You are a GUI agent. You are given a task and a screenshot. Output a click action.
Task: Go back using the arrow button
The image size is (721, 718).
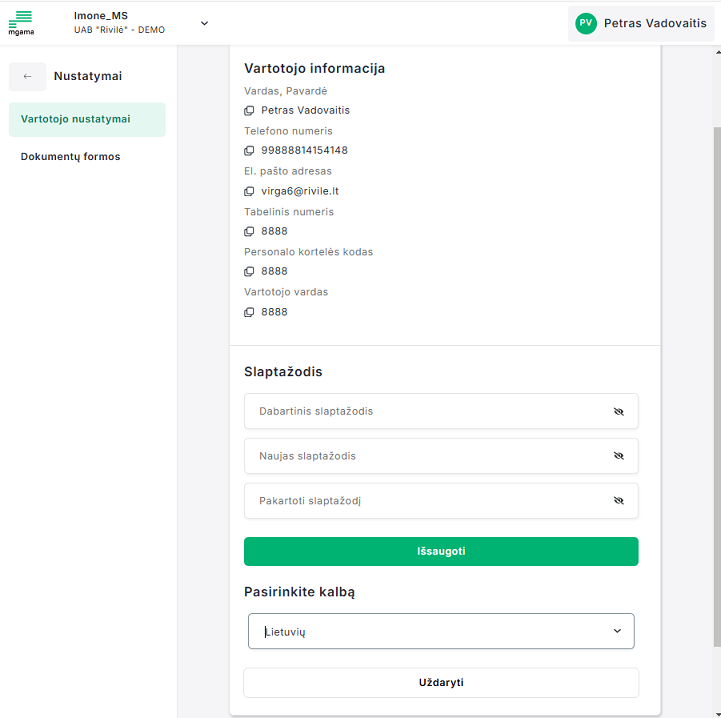click(x=27, y=76)
